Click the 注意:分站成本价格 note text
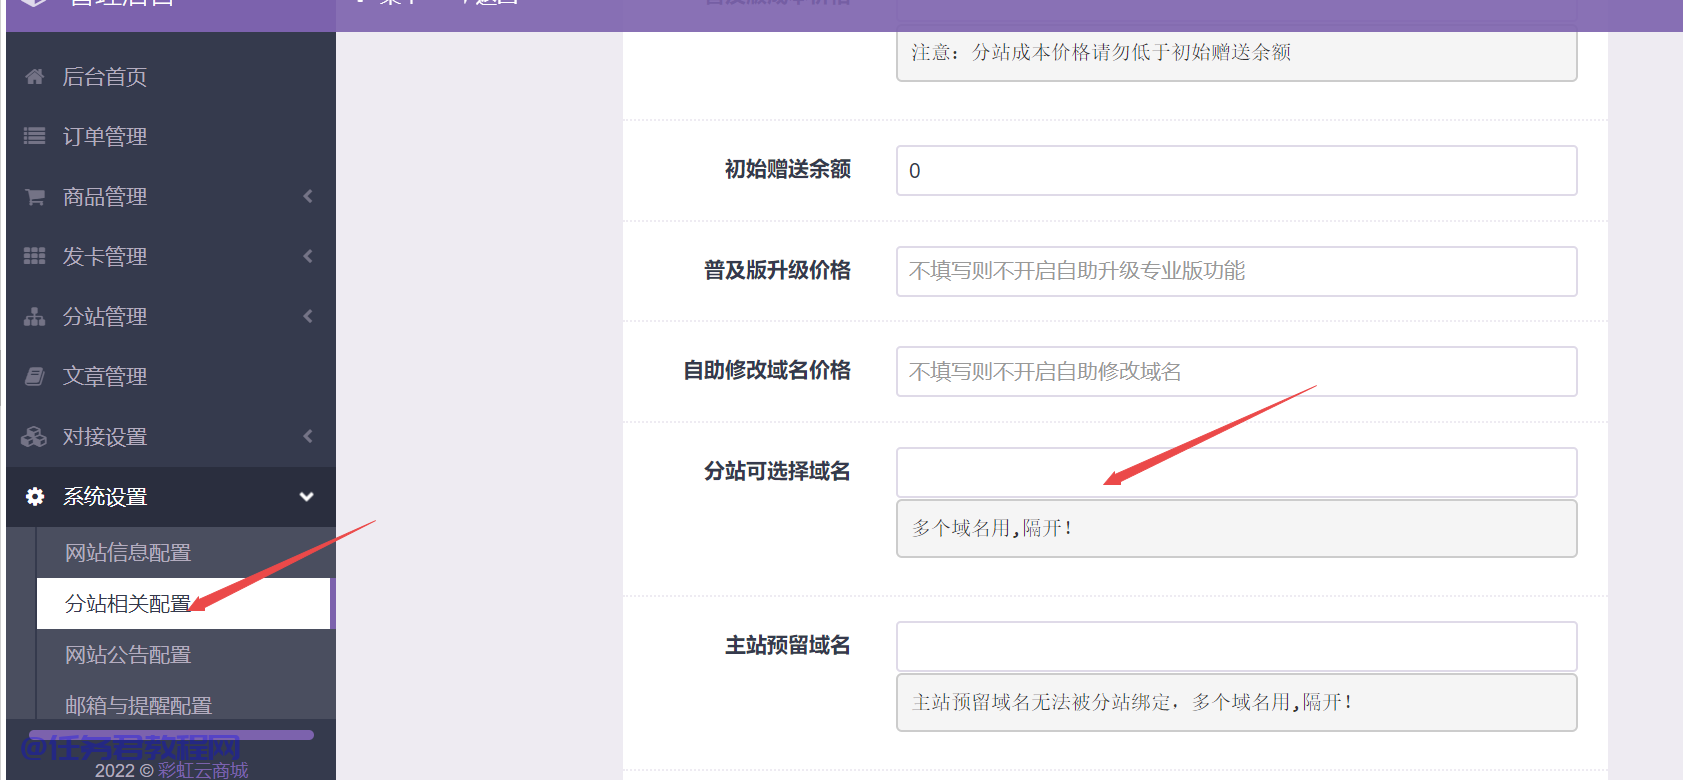 click(x=1101, y=52)
